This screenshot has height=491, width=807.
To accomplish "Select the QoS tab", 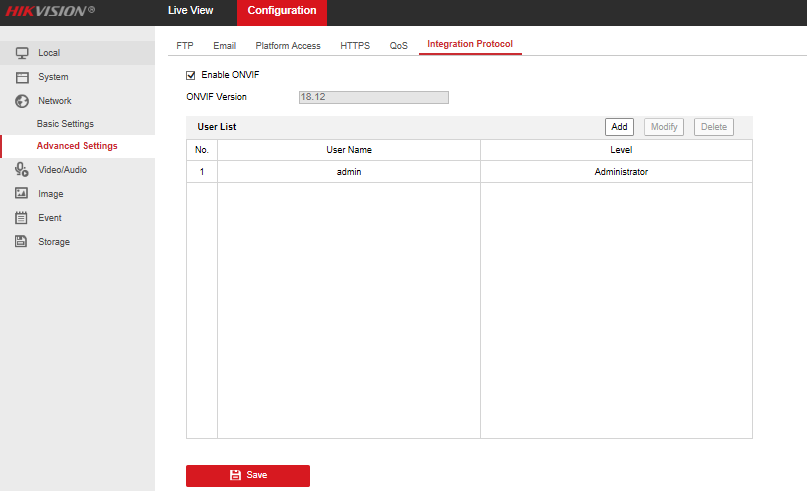I will [399, 46].
